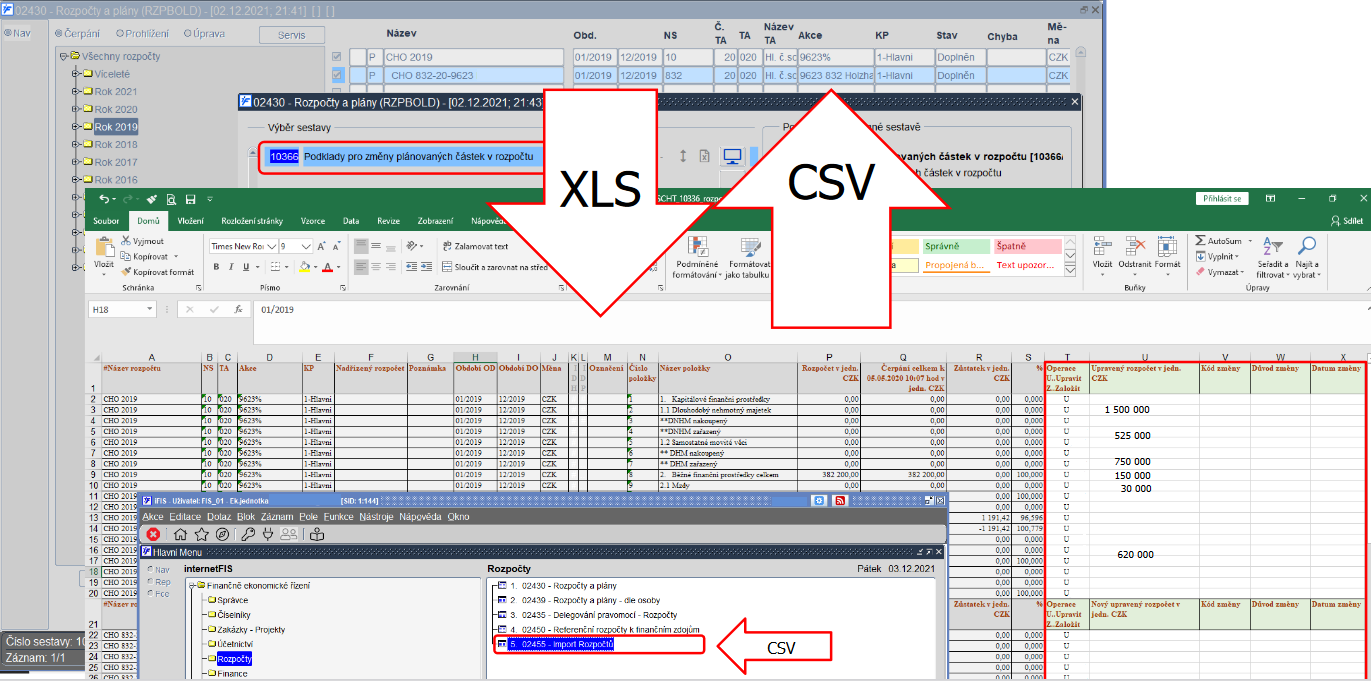Click the key icon in iFIS toolbar
The image size is (1371, 681).
(x=248, y=535)
